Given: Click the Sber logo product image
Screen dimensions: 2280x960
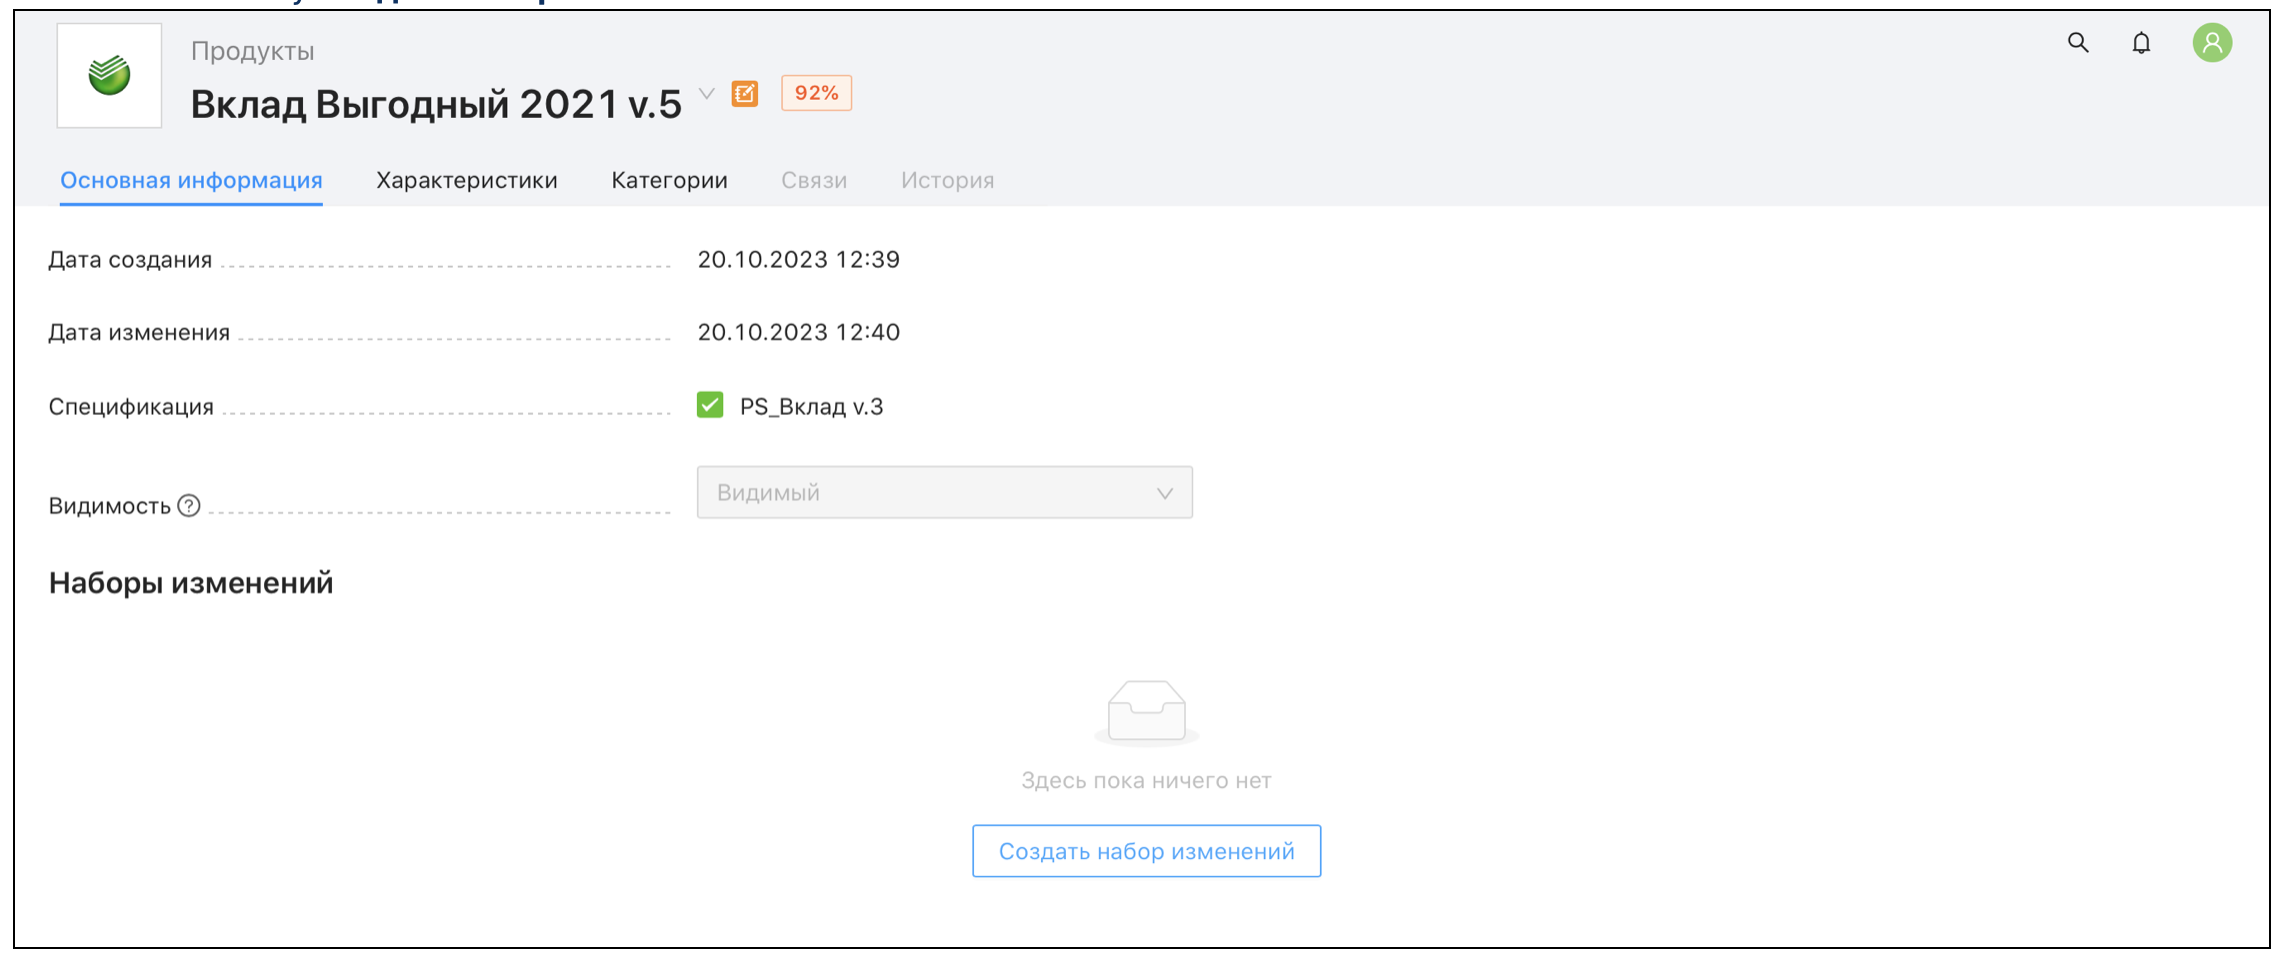Looking at the screenshot, I should point(109,76).
